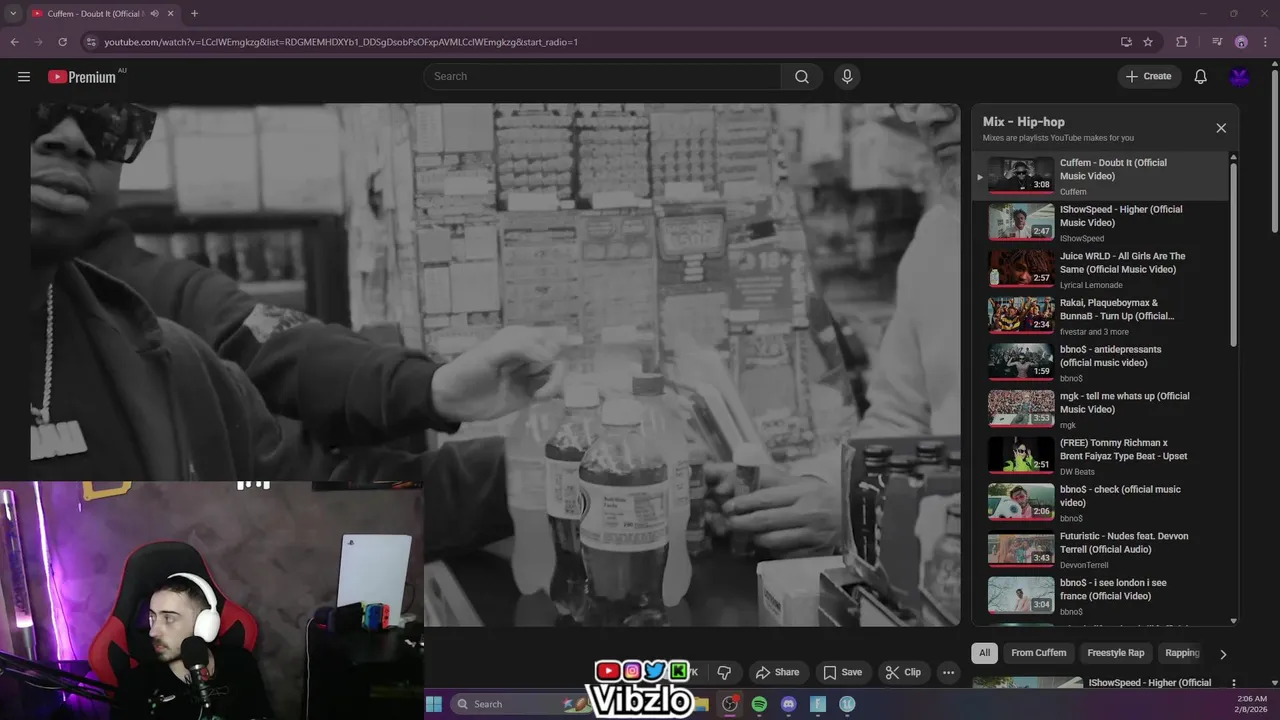The image size is (1280, 720).
Task: Play mgk - tell me whats up
Action: click(x=1100, y=410)
